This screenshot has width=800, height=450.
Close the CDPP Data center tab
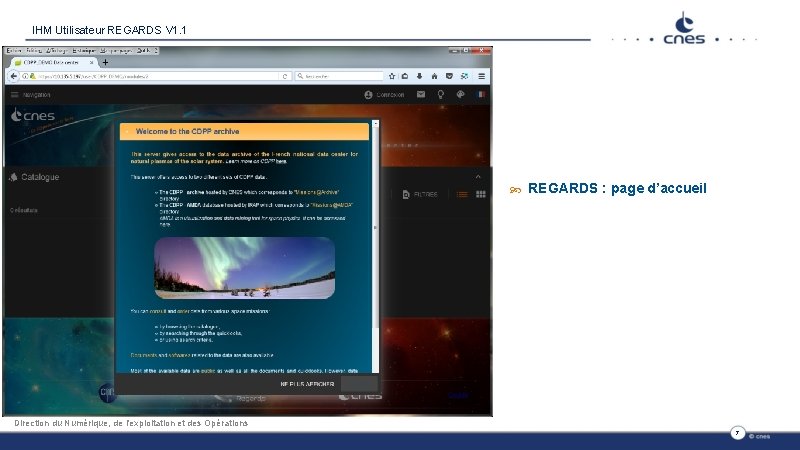click(92, 62)
